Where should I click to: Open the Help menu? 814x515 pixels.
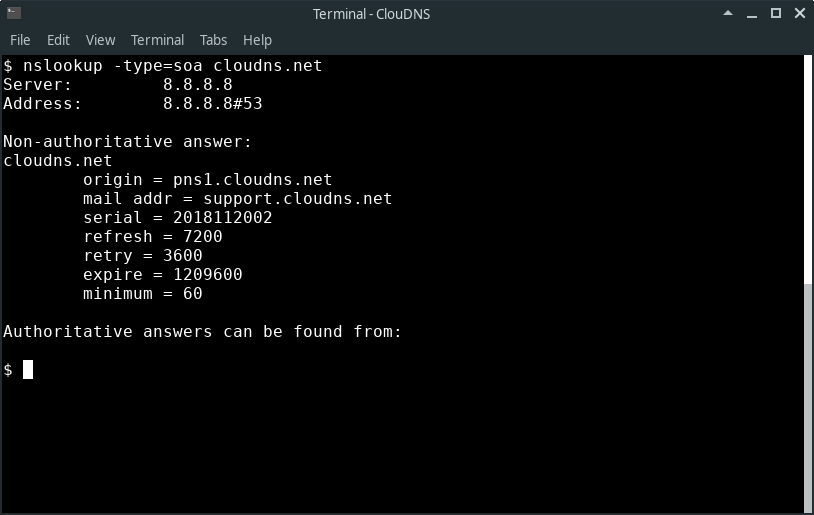click(257, 40)
